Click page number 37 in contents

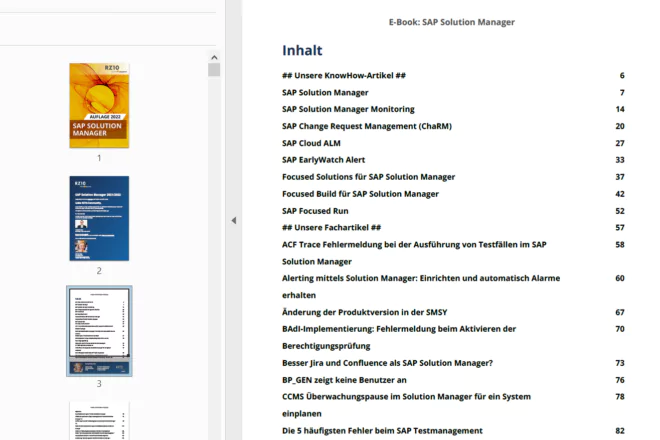point(620,177)
